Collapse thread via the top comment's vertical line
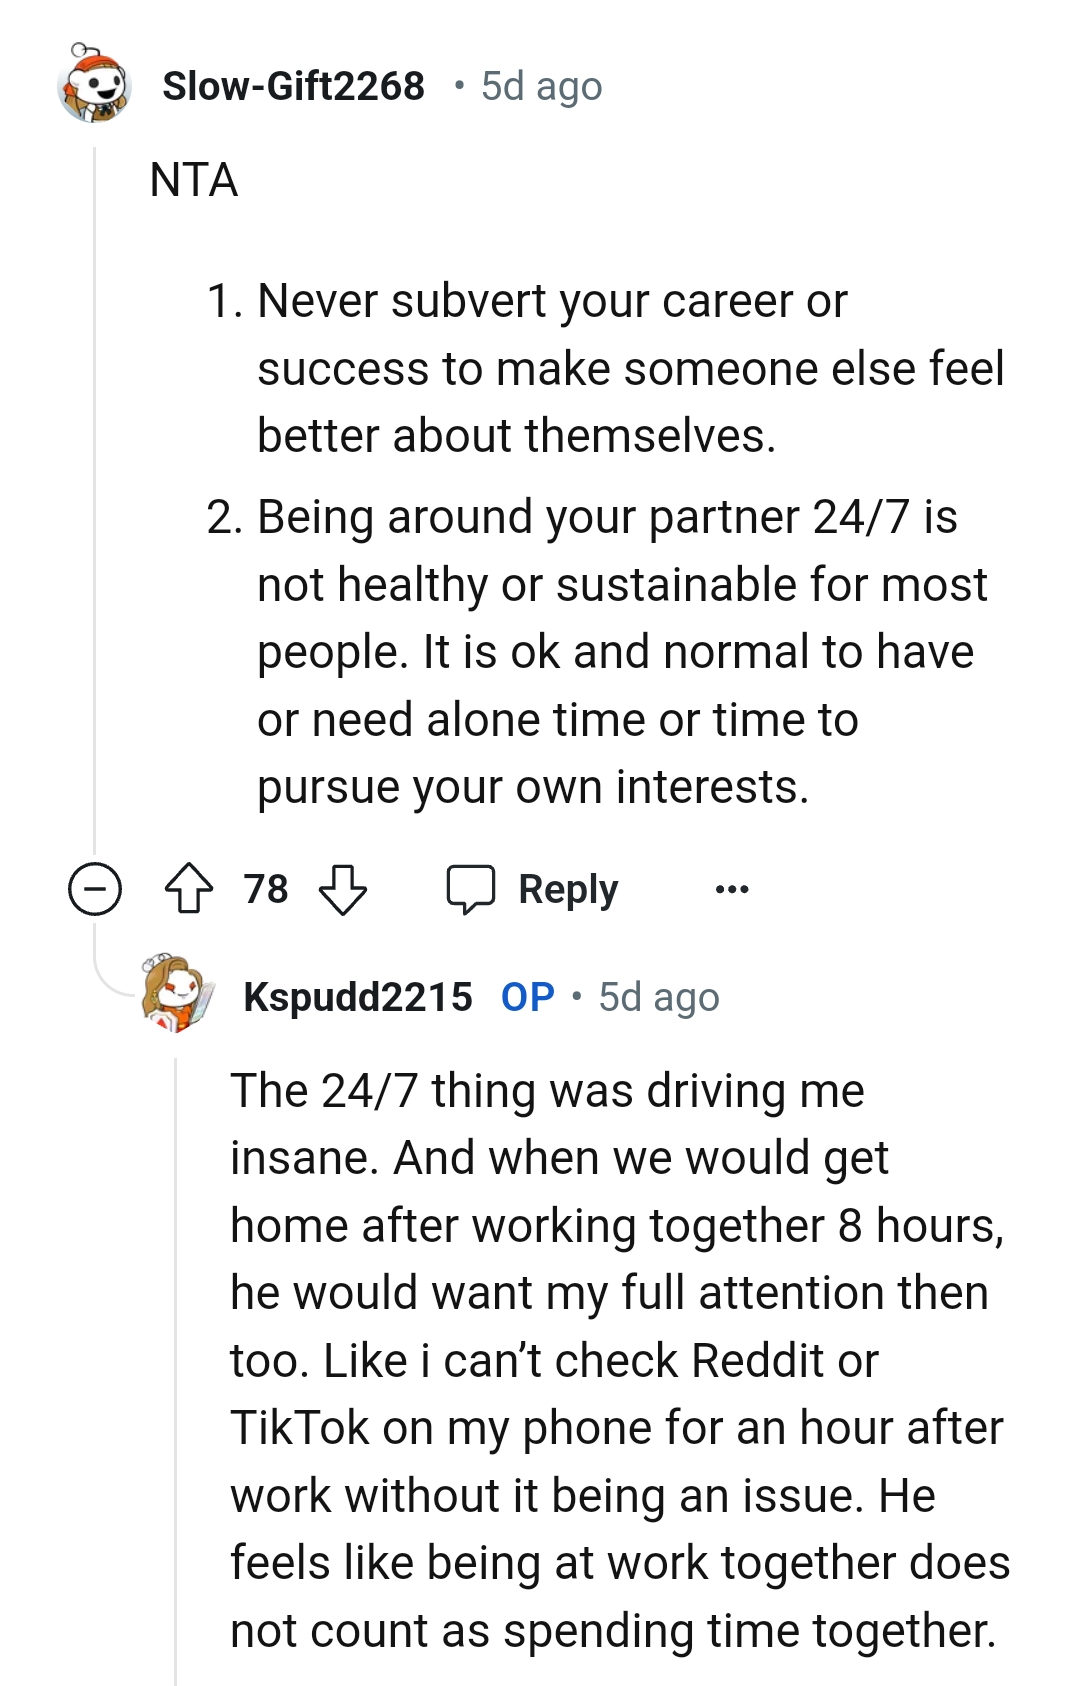This screenshot has height=1686, width=1080. [x=94, y=500]
